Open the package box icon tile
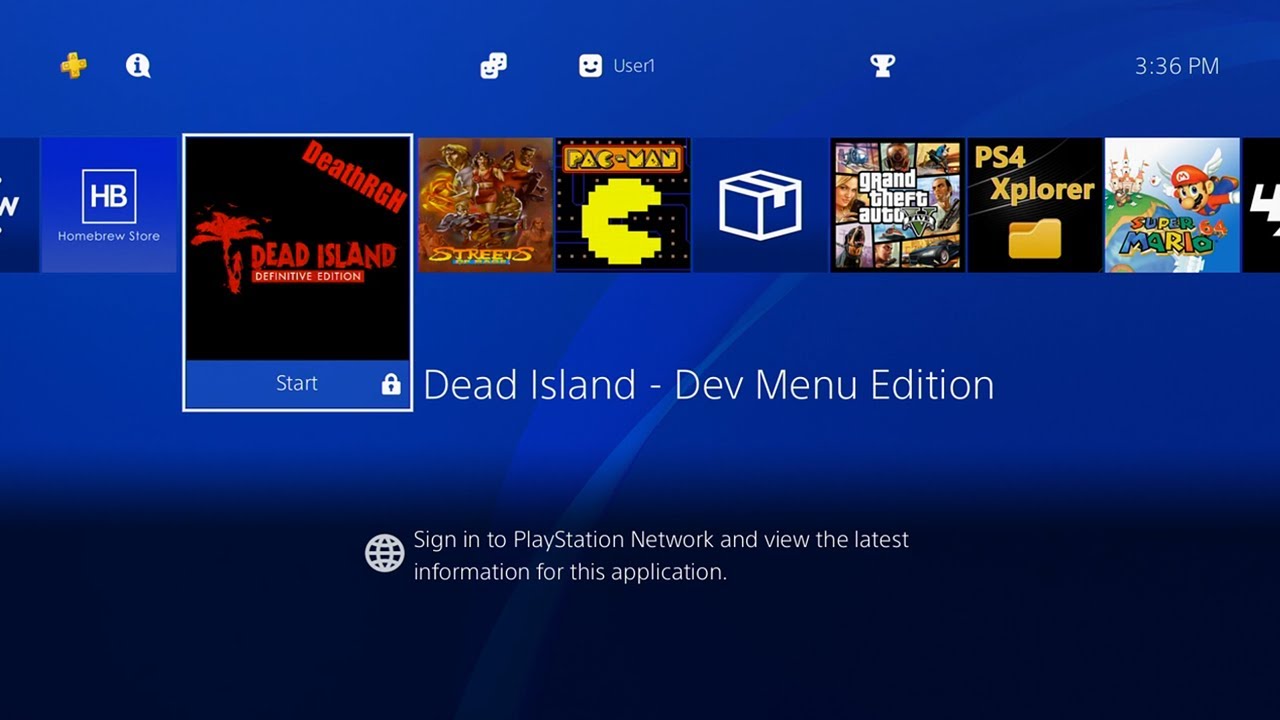Viewport: 1280px width, 720px height. 760,205
